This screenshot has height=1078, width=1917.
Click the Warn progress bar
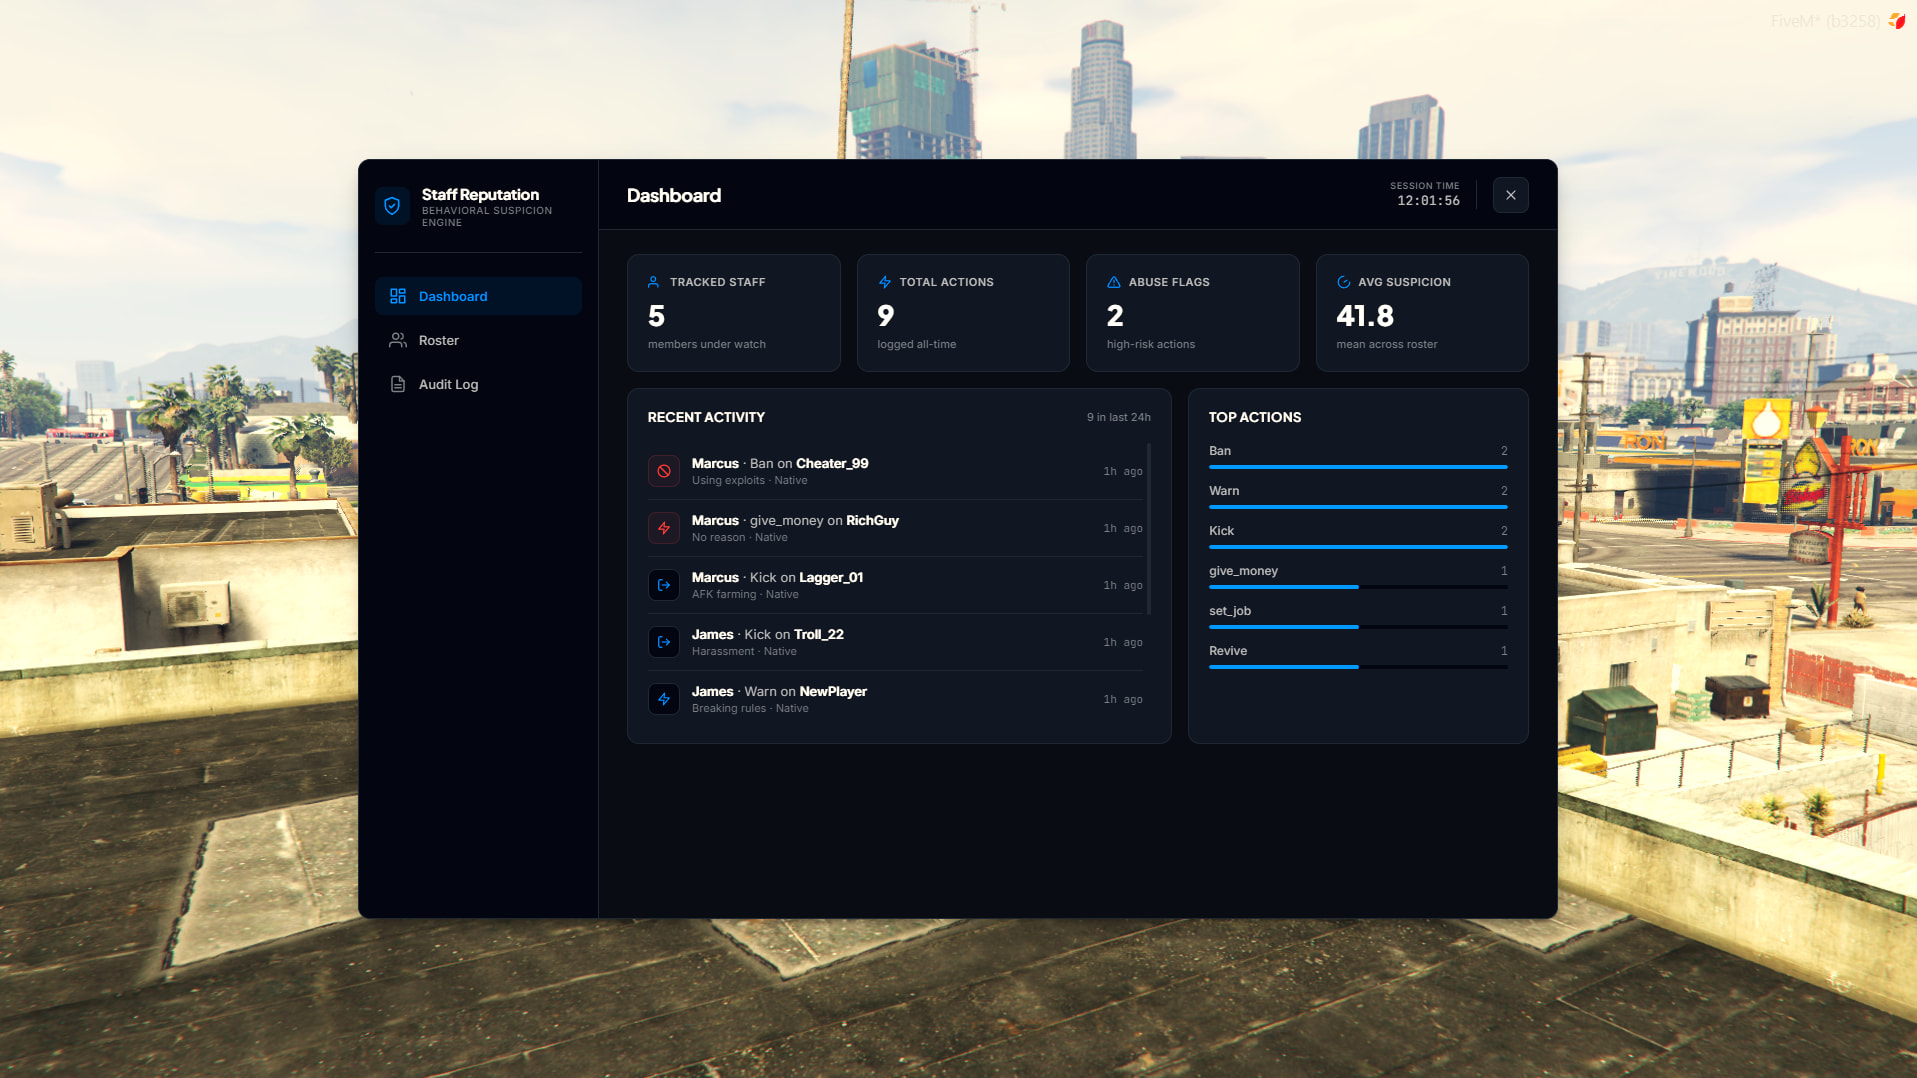point(1358,507)
